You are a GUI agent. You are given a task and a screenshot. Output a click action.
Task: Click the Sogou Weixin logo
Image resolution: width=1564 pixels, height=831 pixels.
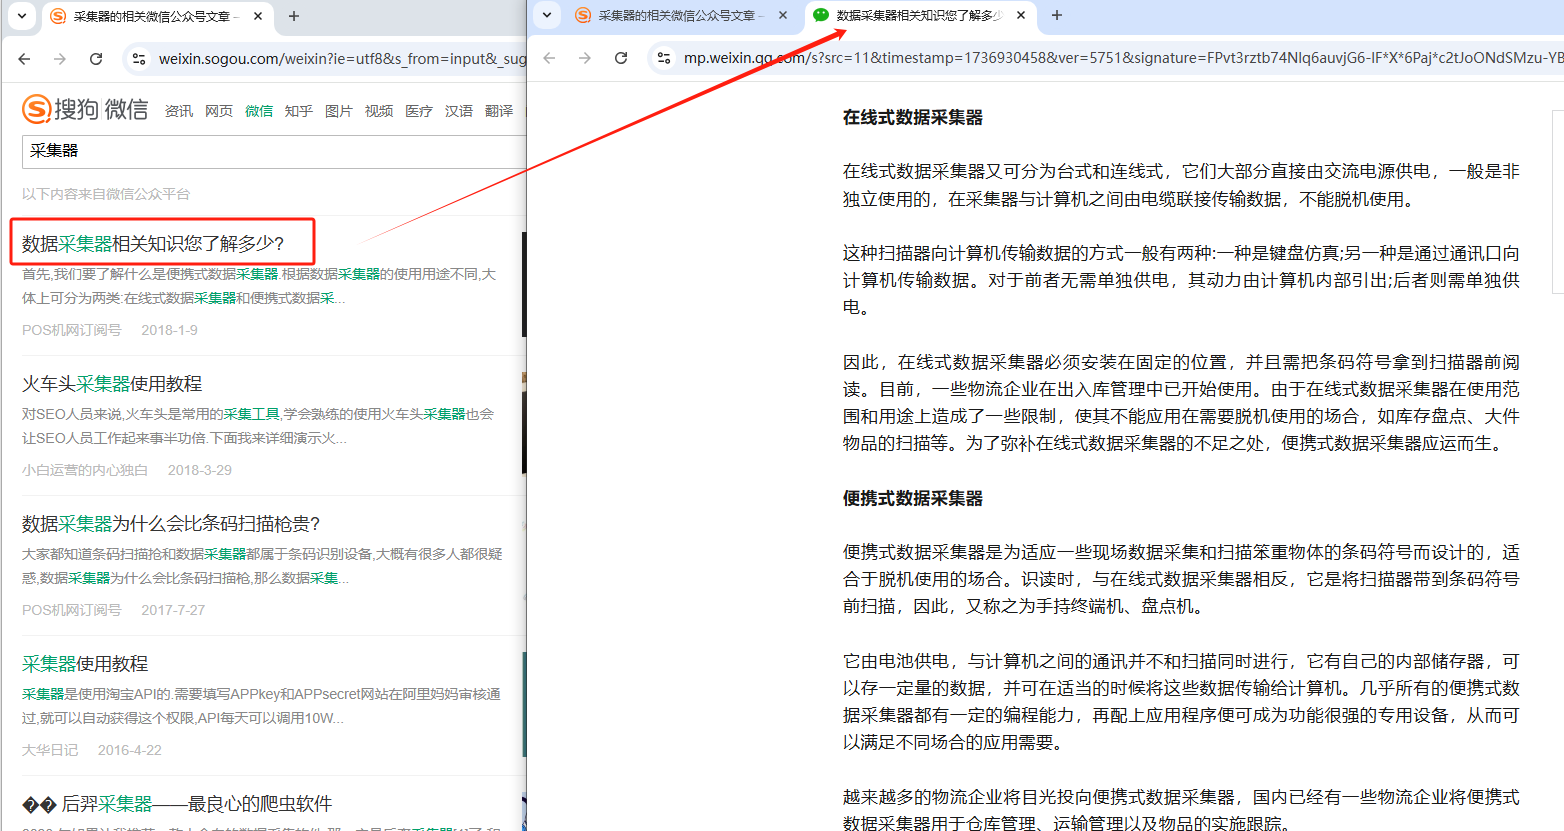(x=85, y=109)
